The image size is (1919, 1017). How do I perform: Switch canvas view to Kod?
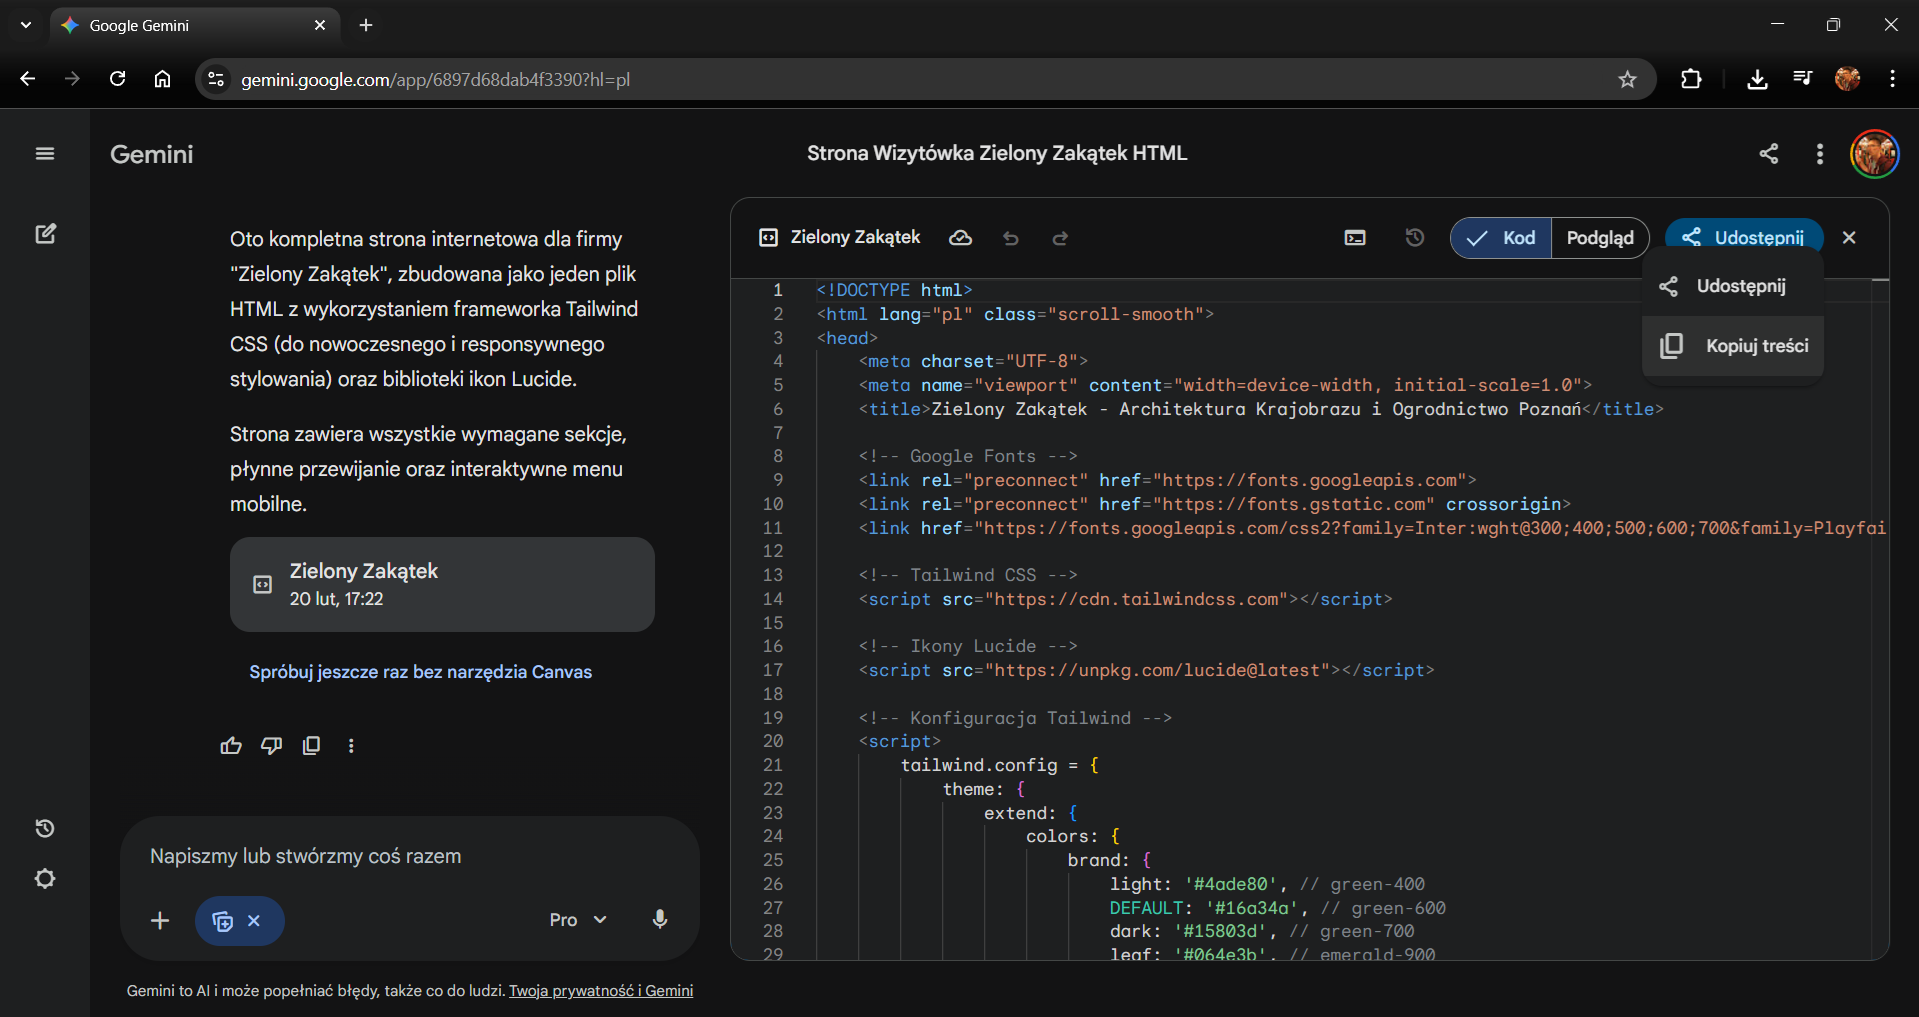(x=1501, y=238)
